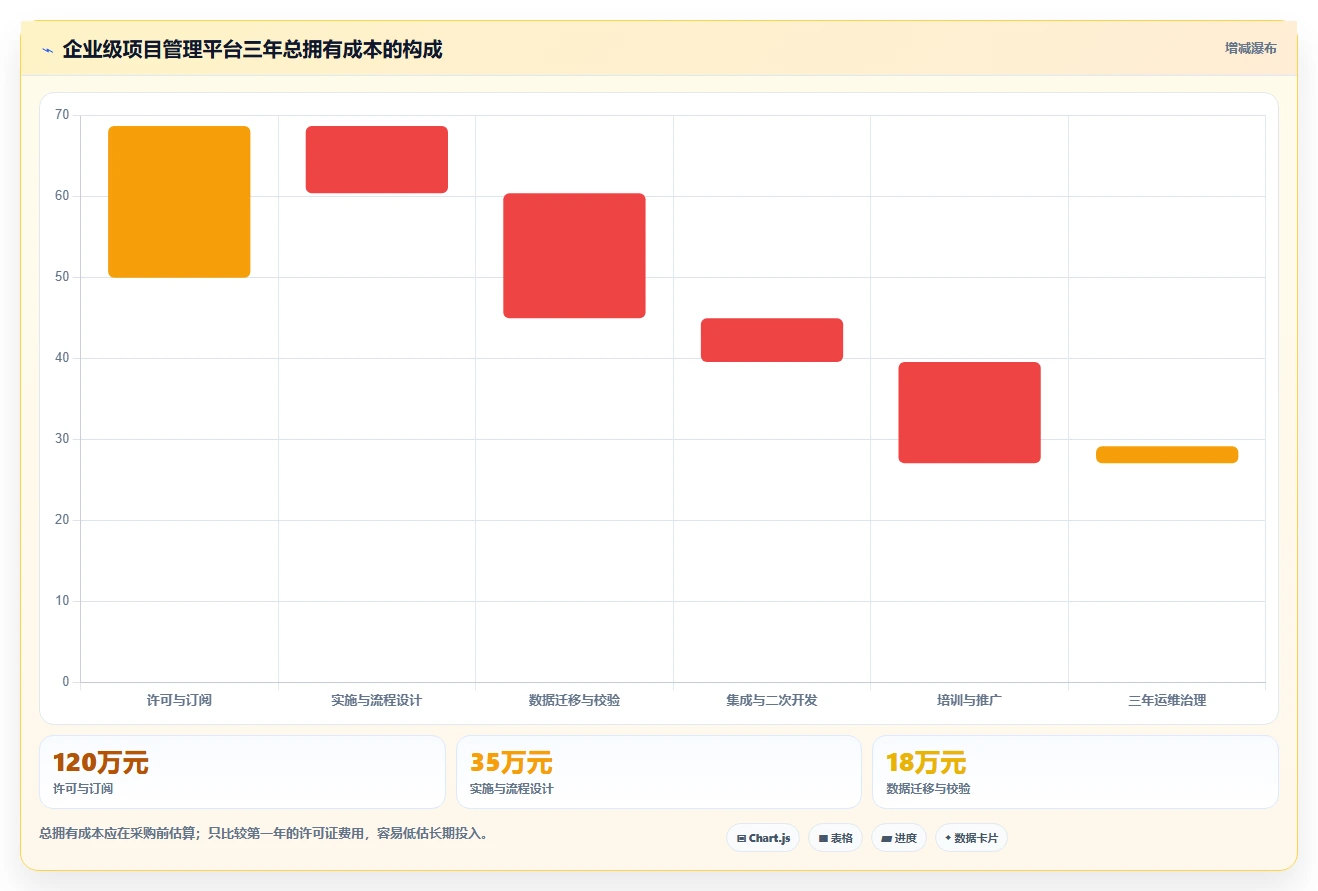Image resolution: width=1318 pixels, height=891 pixels.
Task: Click the 集成与二次开发 x-axis label
Action: (x=772, y=700)
